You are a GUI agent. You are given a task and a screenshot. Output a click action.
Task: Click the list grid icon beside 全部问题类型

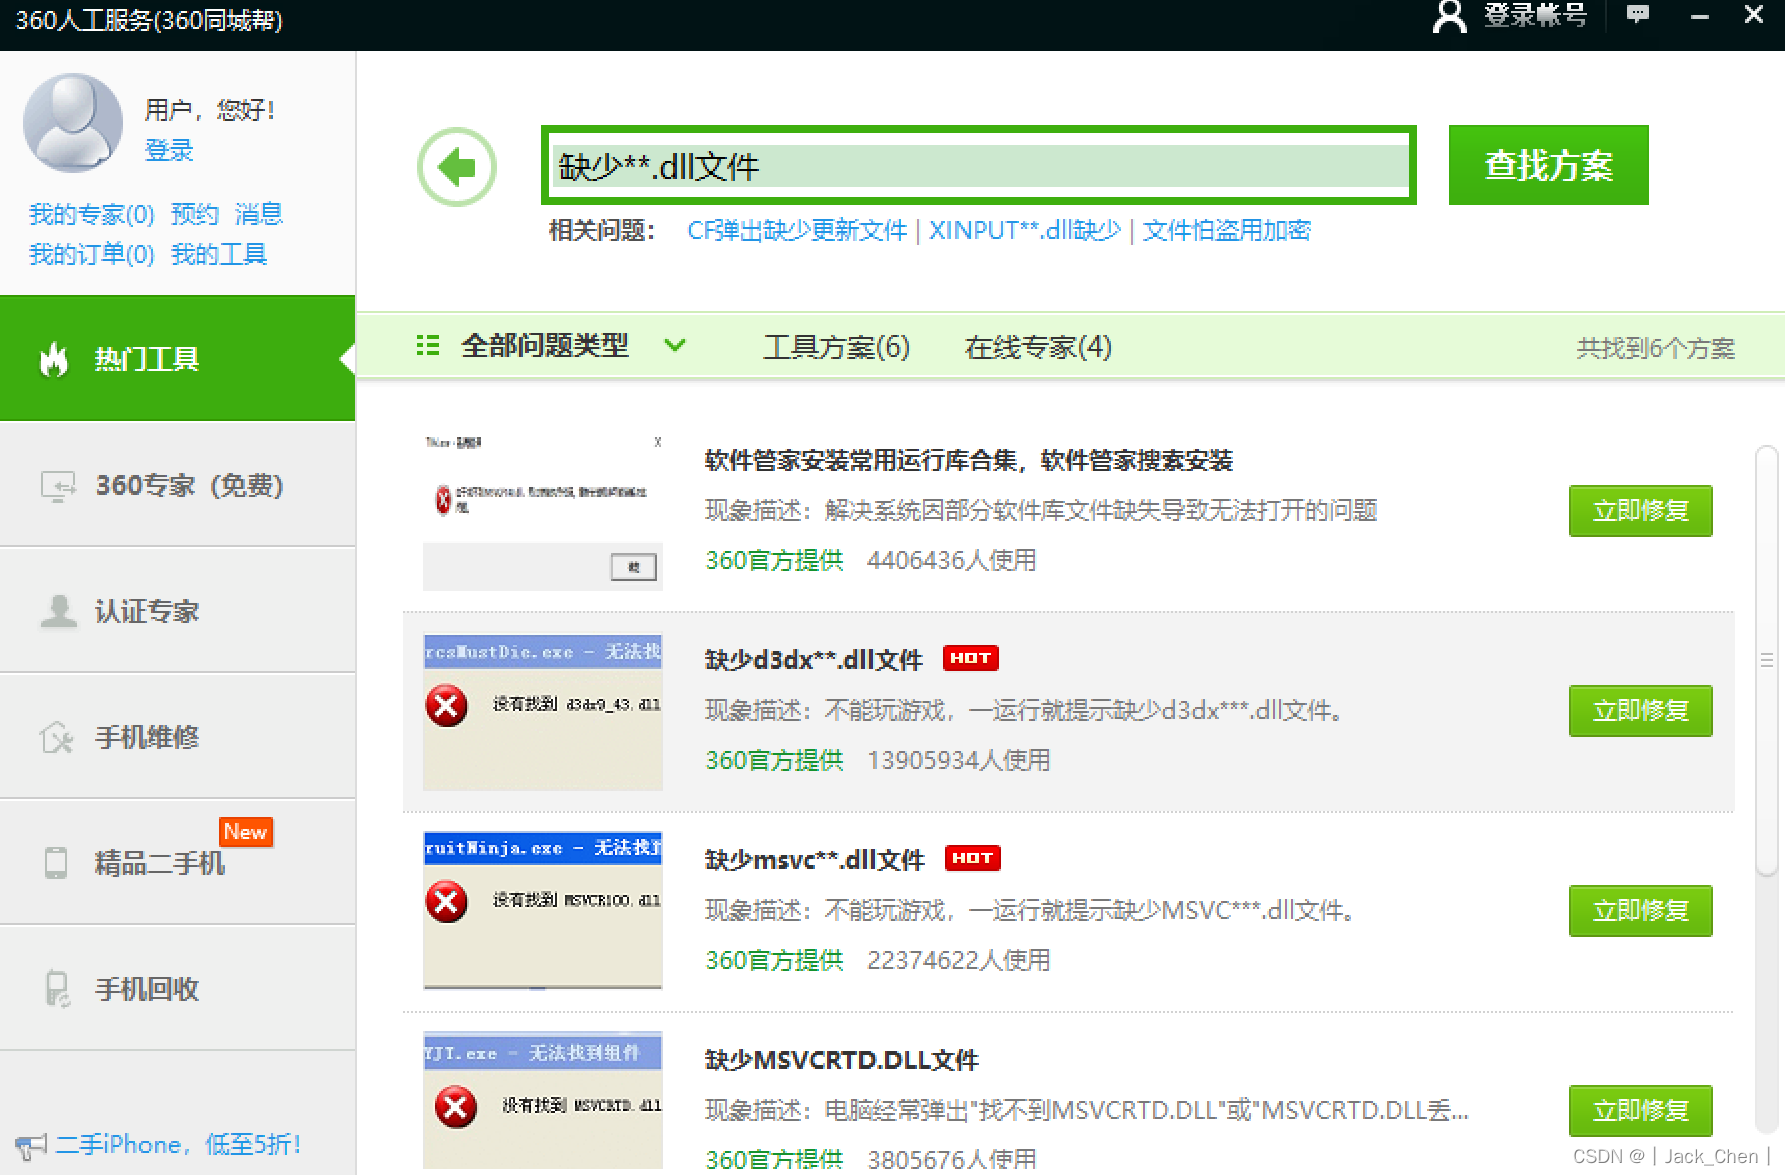pyautogui.click(x=428, y=346)
